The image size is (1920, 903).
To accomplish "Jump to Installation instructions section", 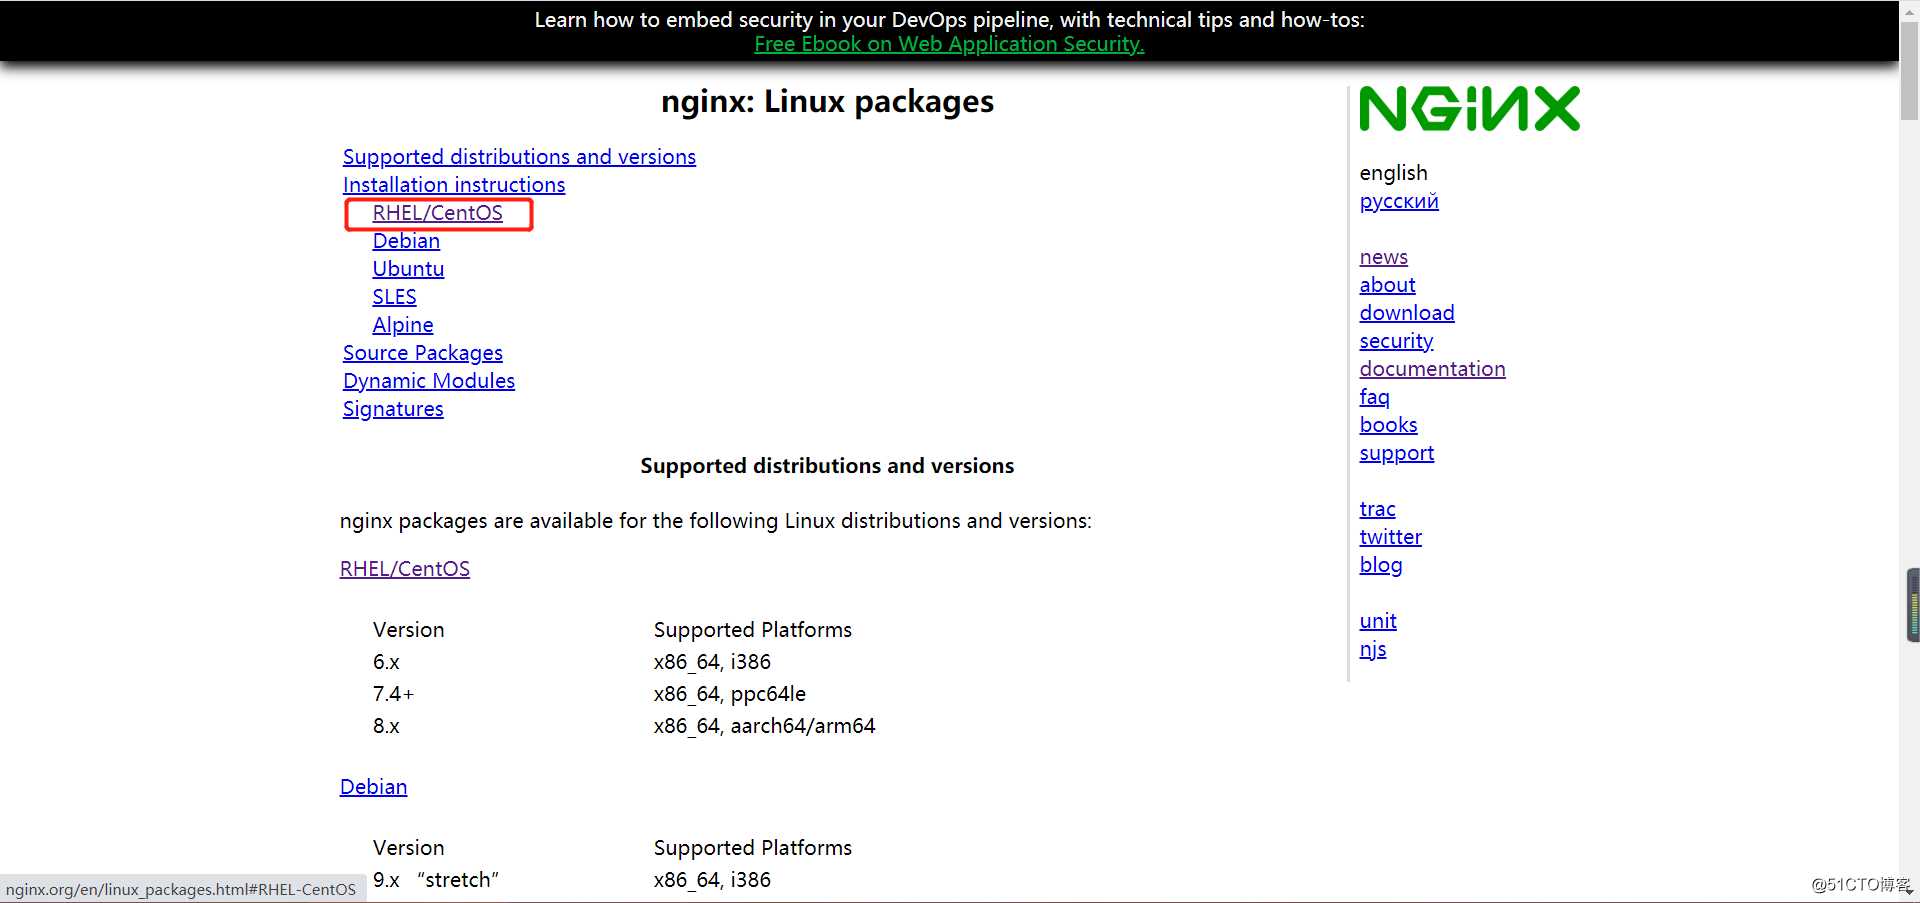I will tap(454, 185).
